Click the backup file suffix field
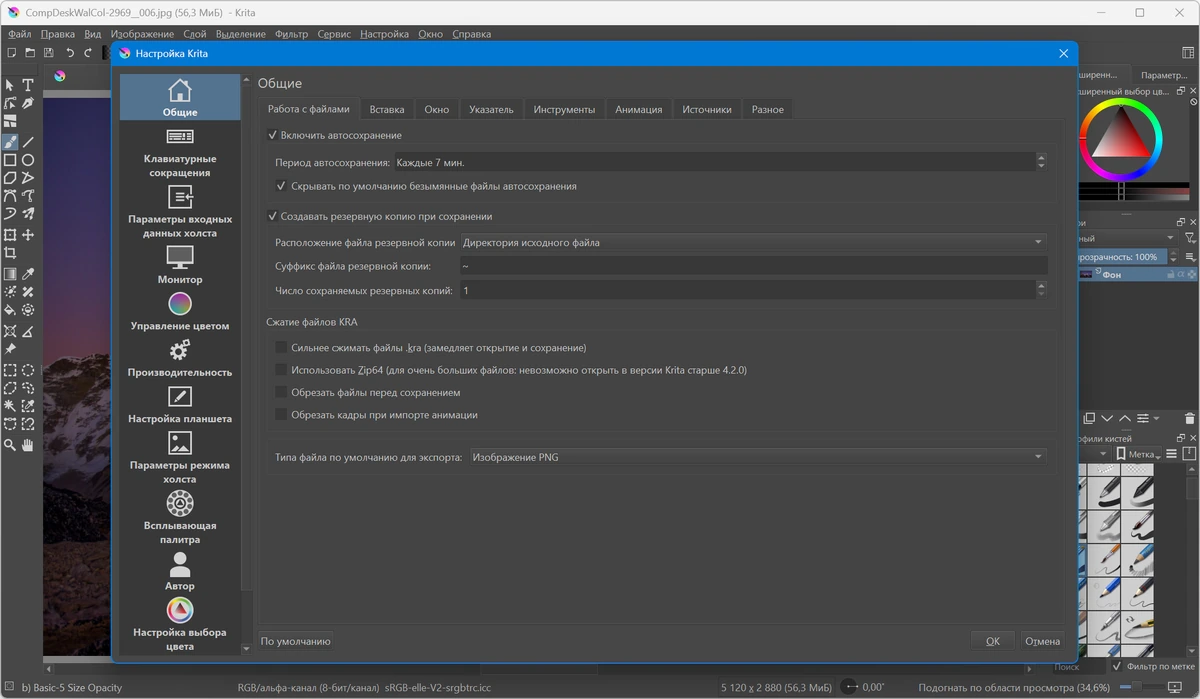1200x699 pixels. pos(753,266)
